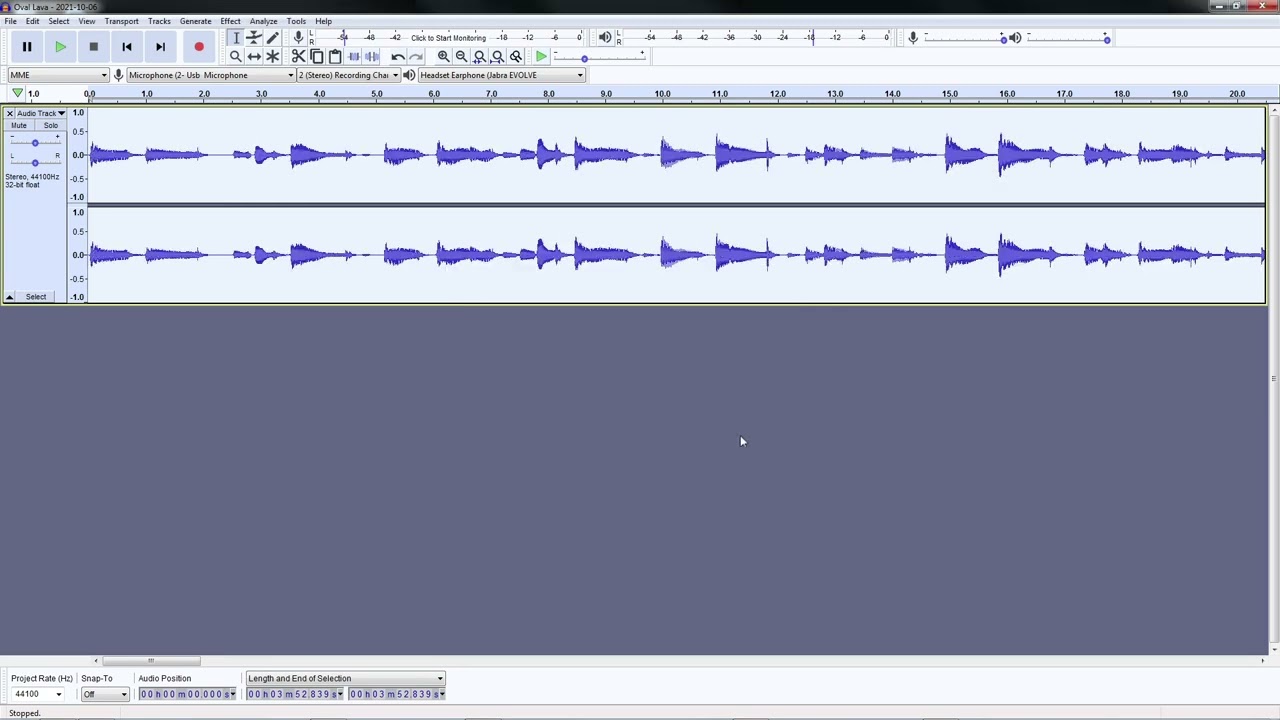Select the Time Shift tool
This screenshot has height=720, width=1280.
click(x=254, y=57)
